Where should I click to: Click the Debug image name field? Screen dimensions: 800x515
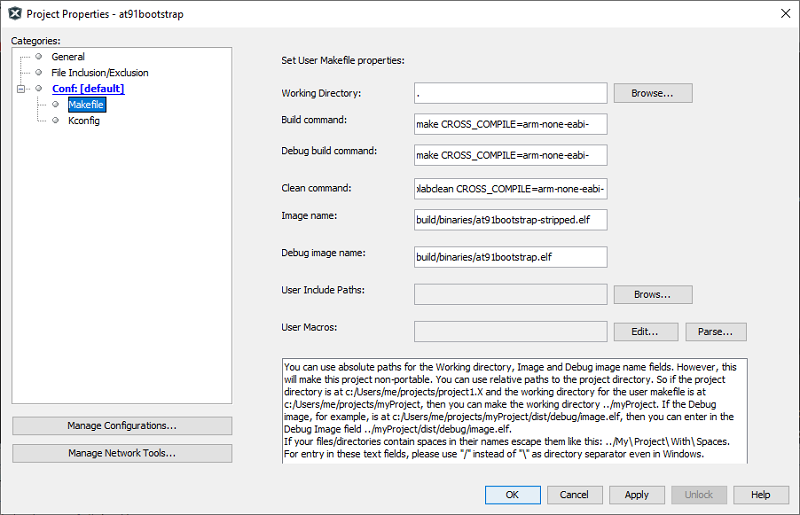pos(510,257)
